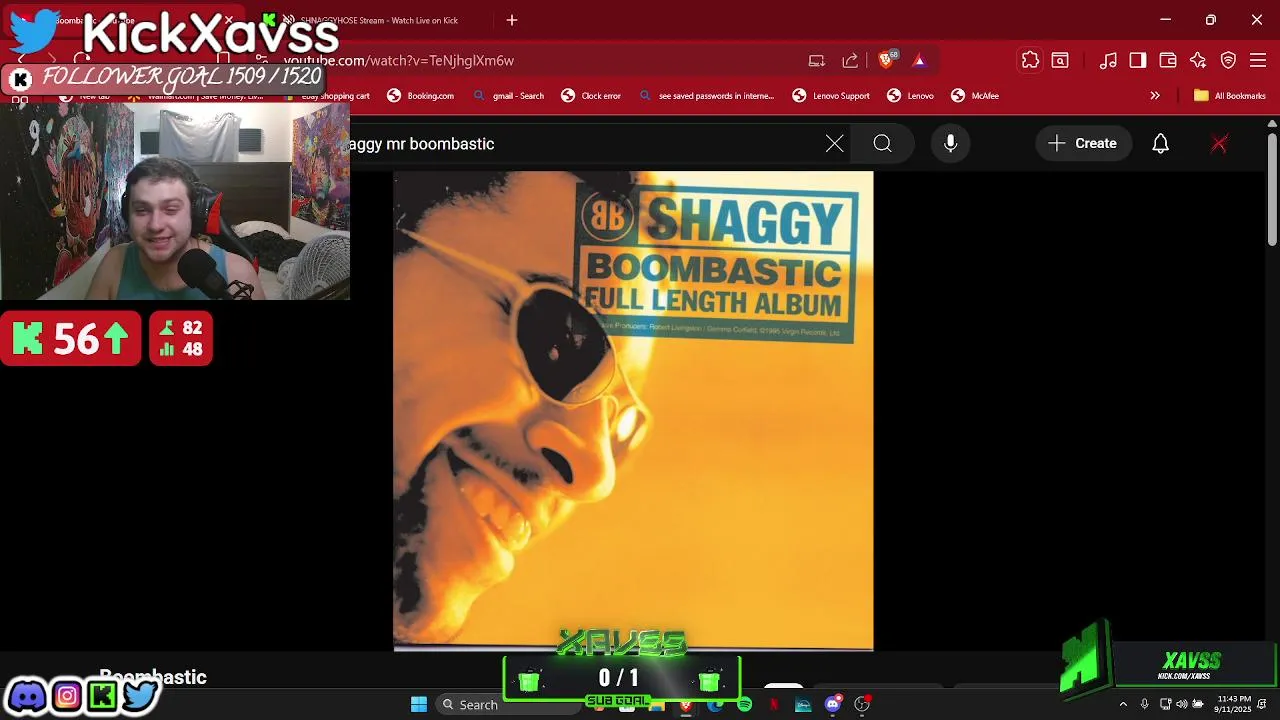Open the Windows Start menu
The image size is (1280, 720).
point(419,704)
